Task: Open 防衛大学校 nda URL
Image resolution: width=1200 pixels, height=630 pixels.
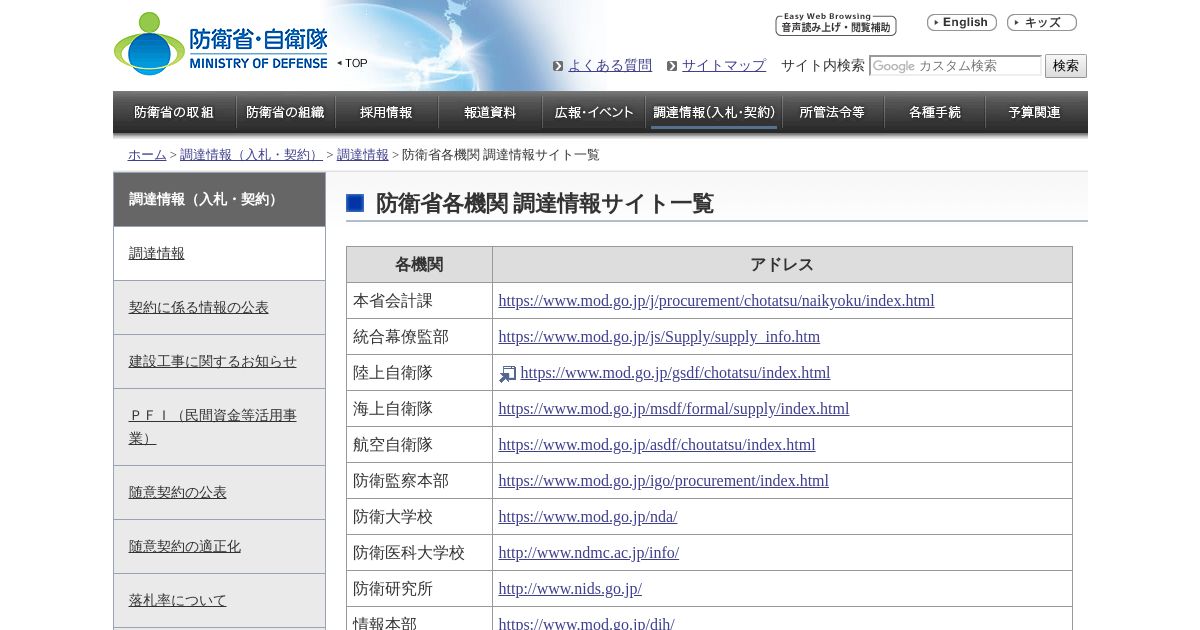Action: pos(588,517)
